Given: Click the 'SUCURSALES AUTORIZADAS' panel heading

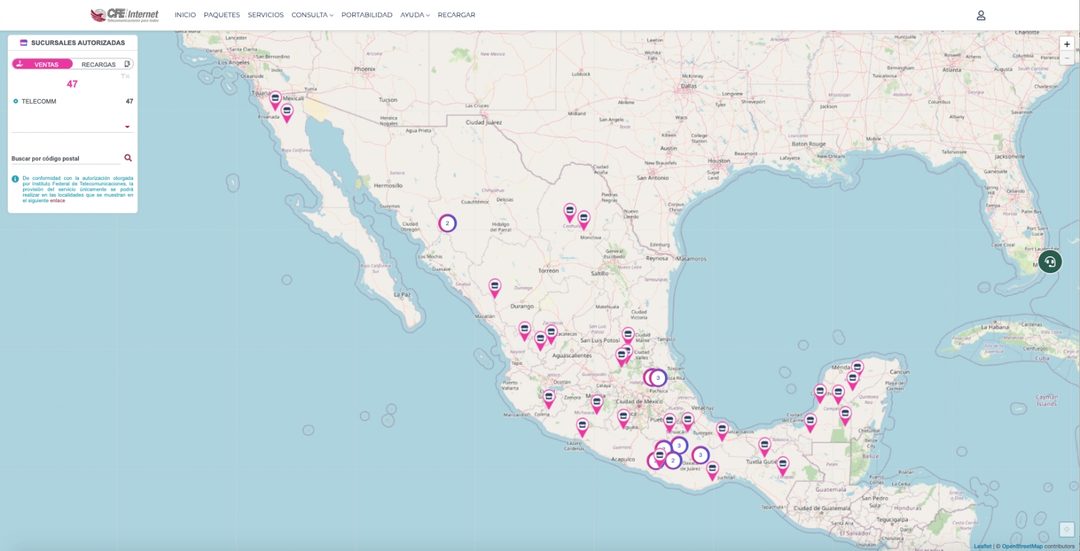Looking at the screenshot, I should pos(78,43).
